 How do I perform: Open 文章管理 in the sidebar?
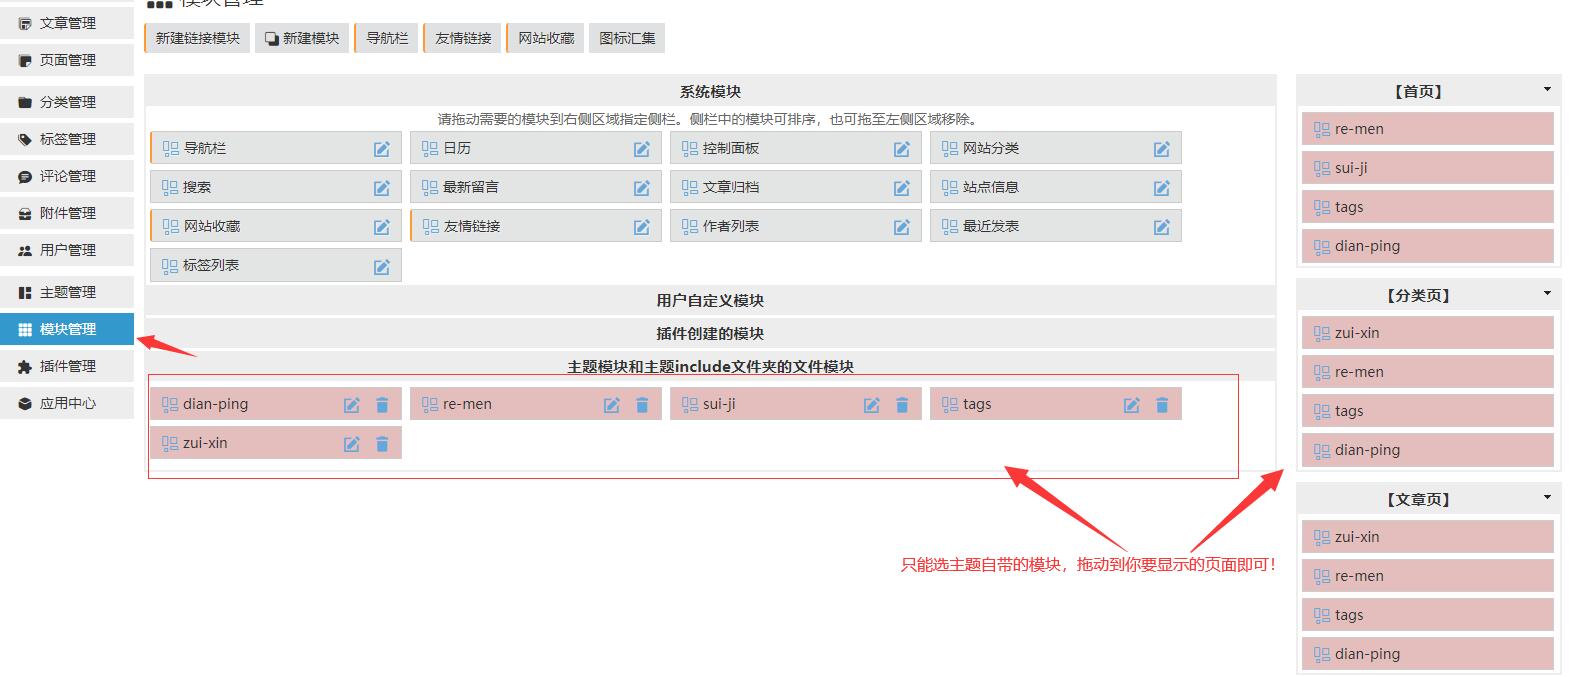click(67, 23)
